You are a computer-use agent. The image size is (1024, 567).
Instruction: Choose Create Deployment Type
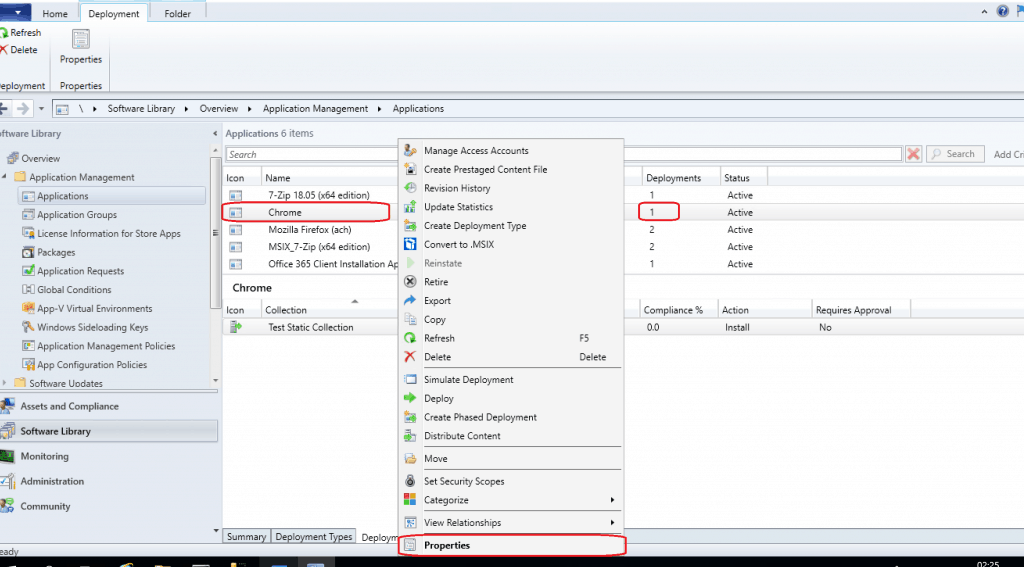[x=475, y=226]
